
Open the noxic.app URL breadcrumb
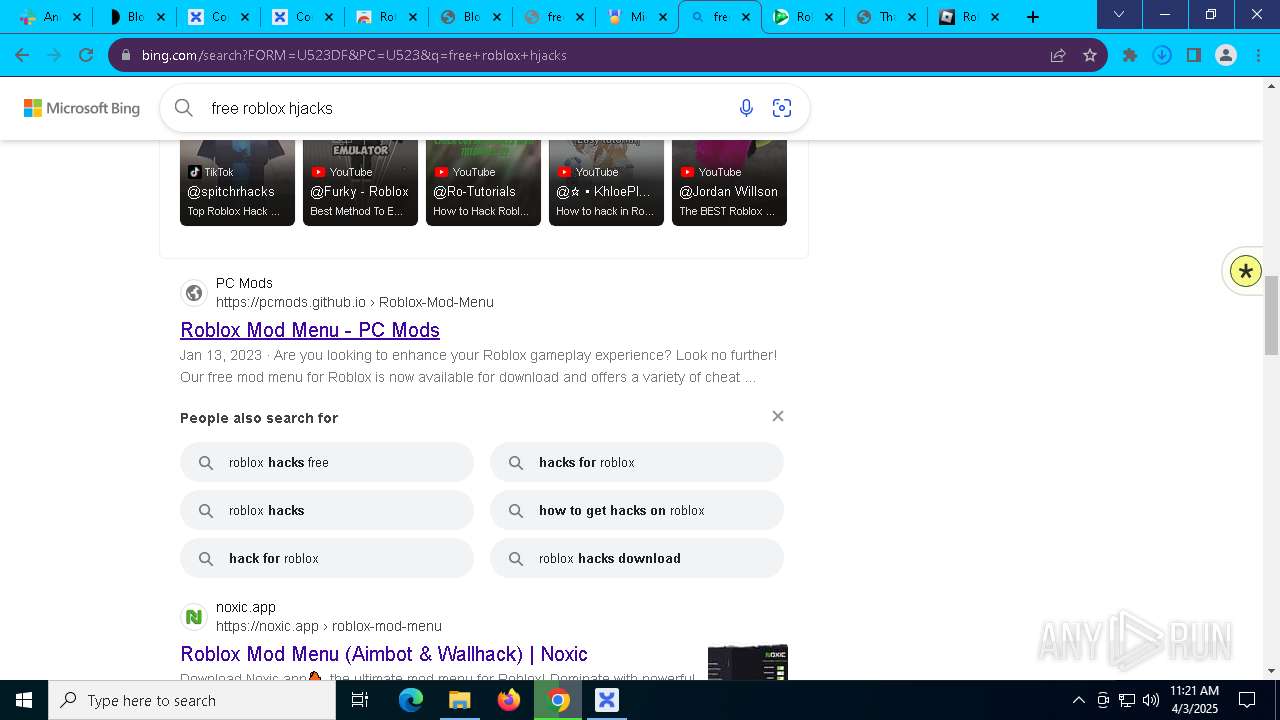tap(329, 626)
